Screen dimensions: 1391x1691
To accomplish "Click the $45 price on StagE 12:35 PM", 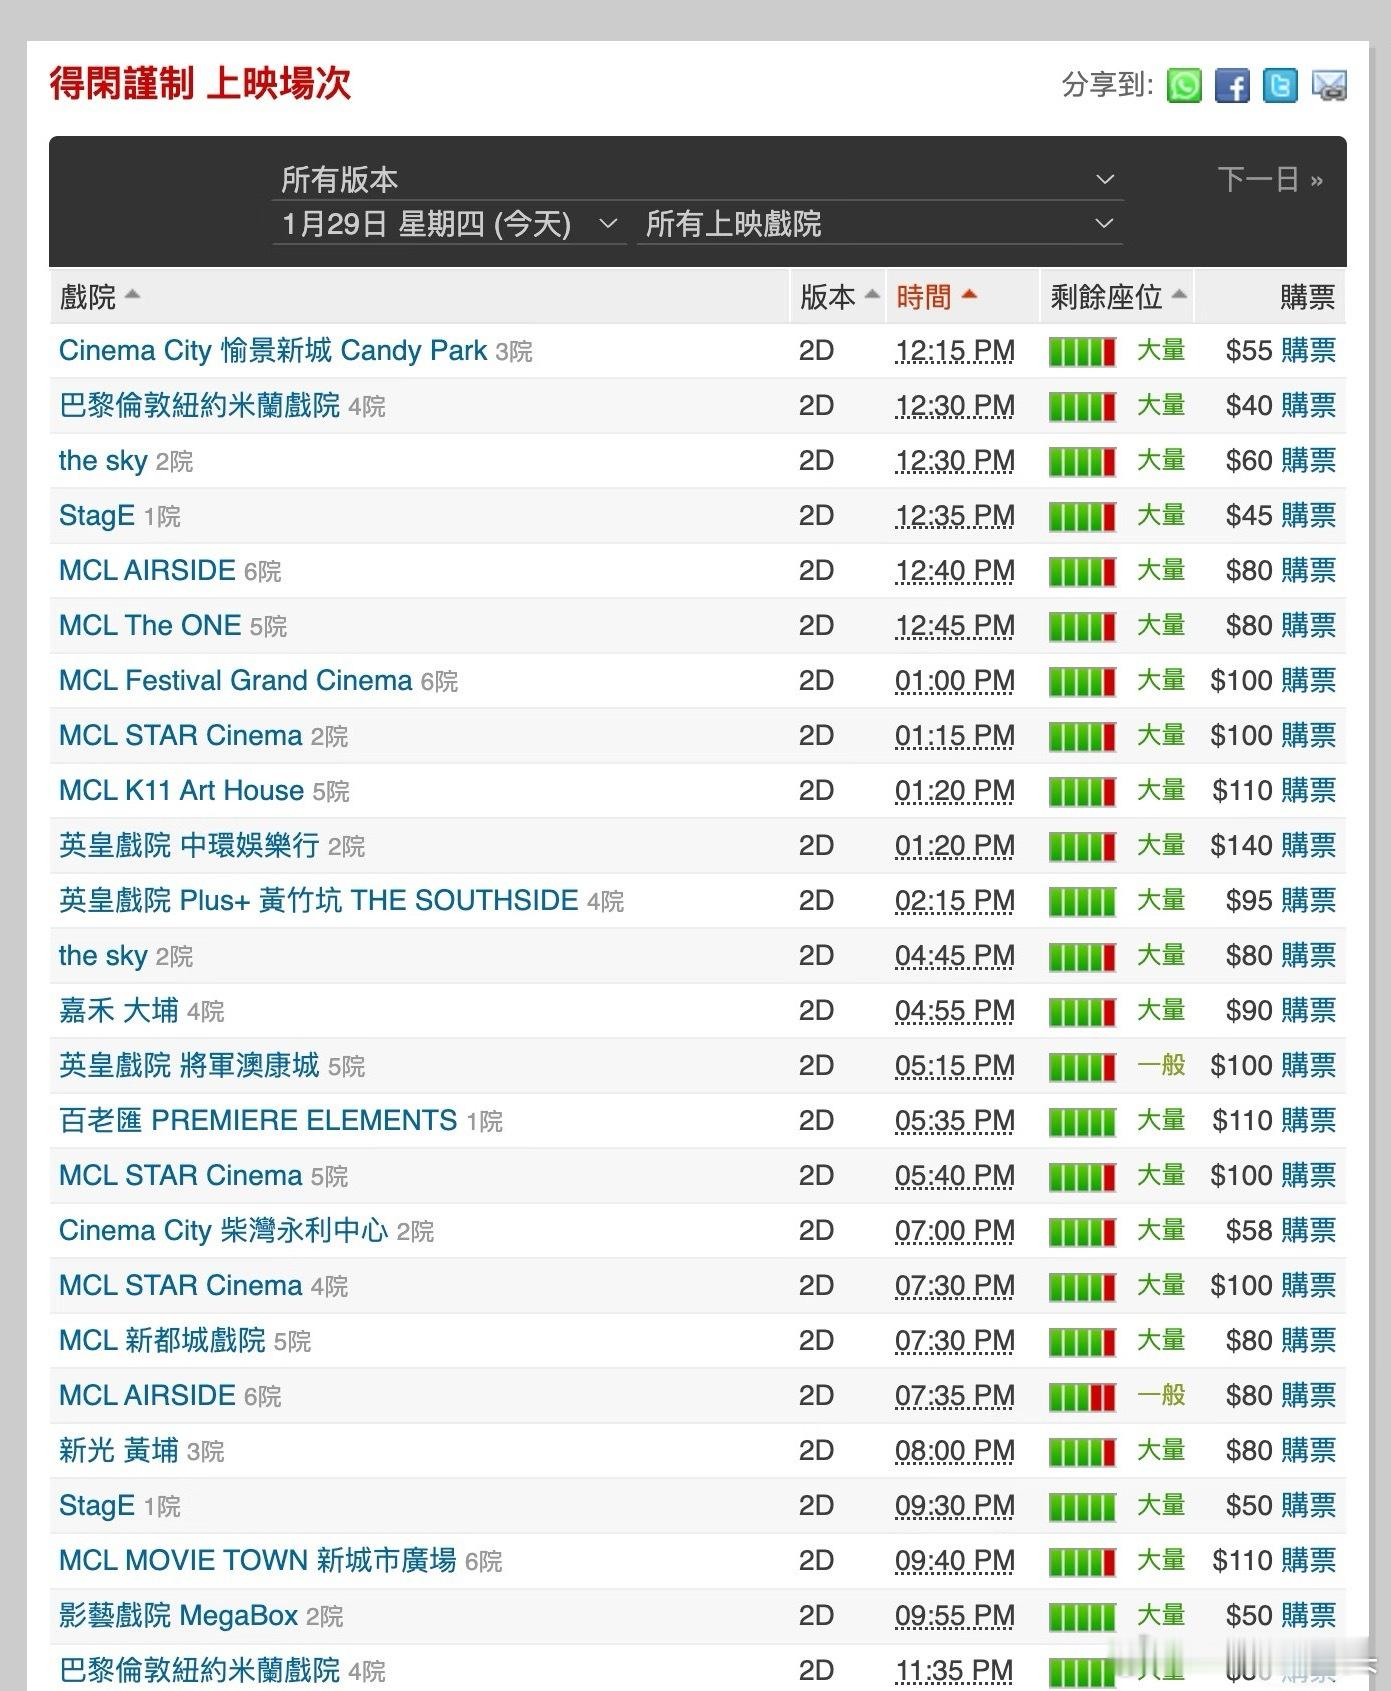I will pyautogui.click(x=1249, y=516).
